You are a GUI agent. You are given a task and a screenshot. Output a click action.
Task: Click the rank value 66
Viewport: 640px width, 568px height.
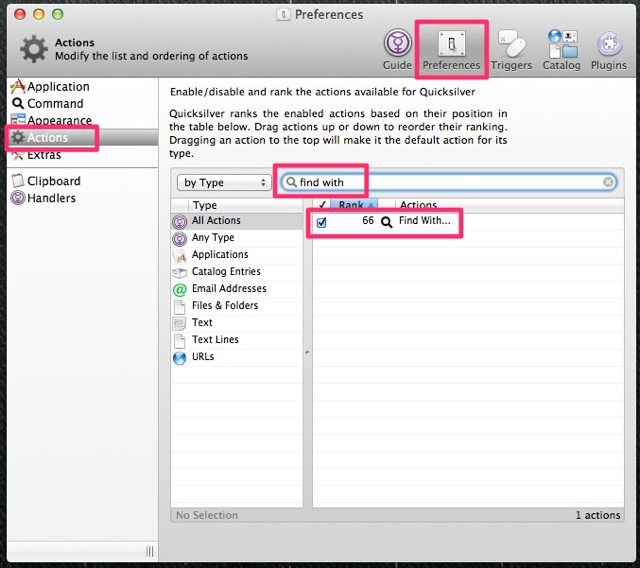tap(368, 221)
